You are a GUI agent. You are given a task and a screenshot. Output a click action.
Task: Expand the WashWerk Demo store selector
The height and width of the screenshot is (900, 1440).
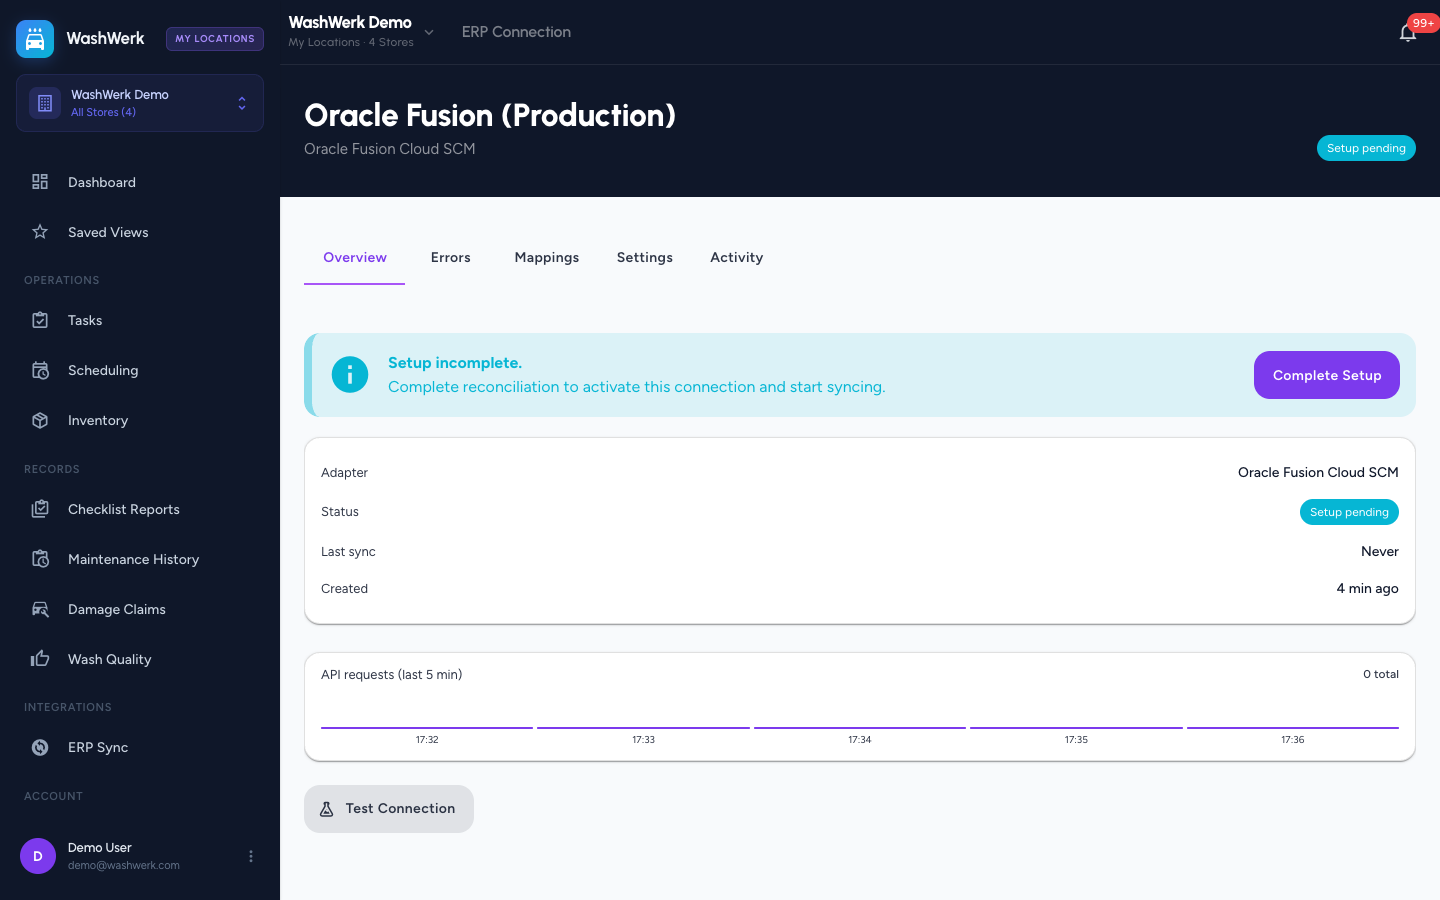(140, 103)
